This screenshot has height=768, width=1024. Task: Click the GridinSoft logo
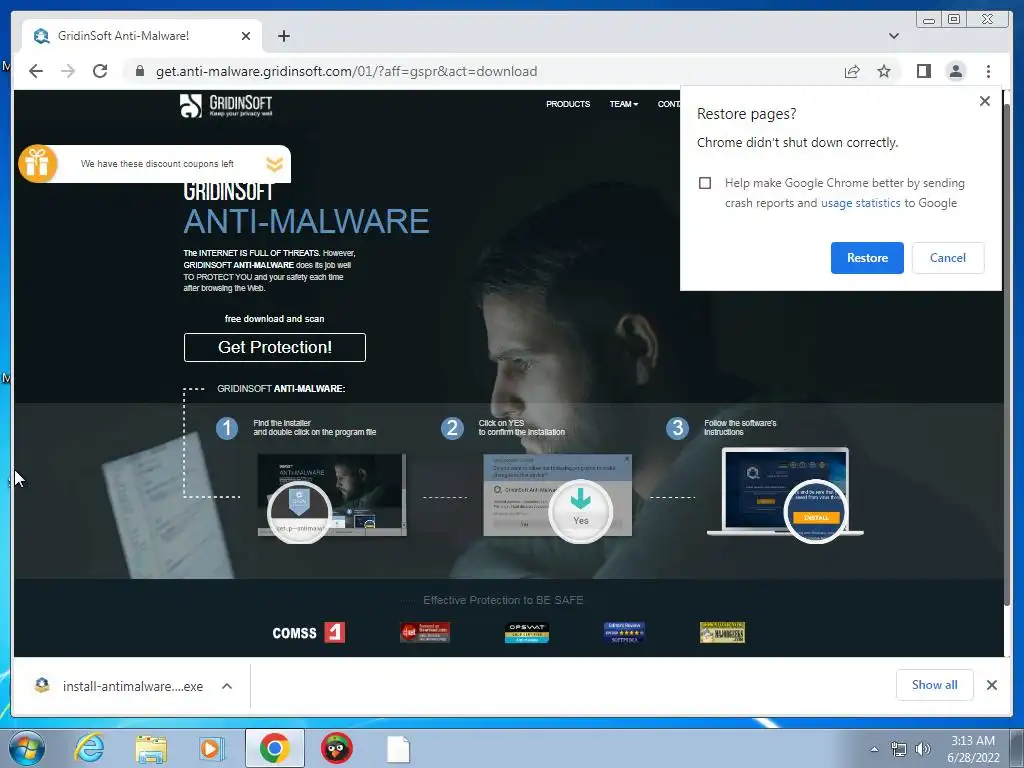click(226, 105)
